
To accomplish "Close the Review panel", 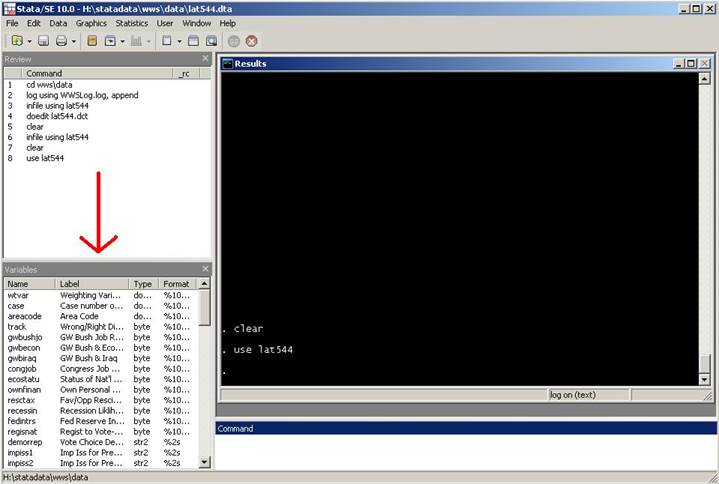I will click(205, 59).
